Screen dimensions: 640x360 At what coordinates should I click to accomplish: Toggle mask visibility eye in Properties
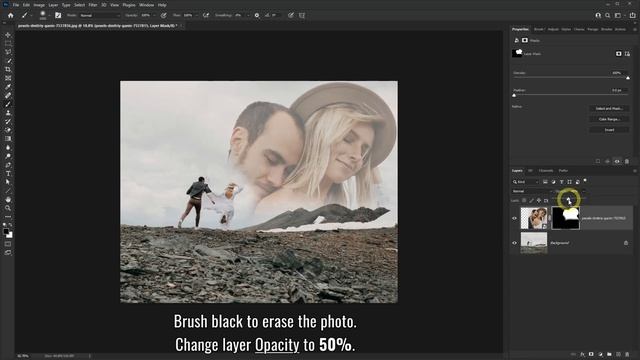(x=617, y=162)
